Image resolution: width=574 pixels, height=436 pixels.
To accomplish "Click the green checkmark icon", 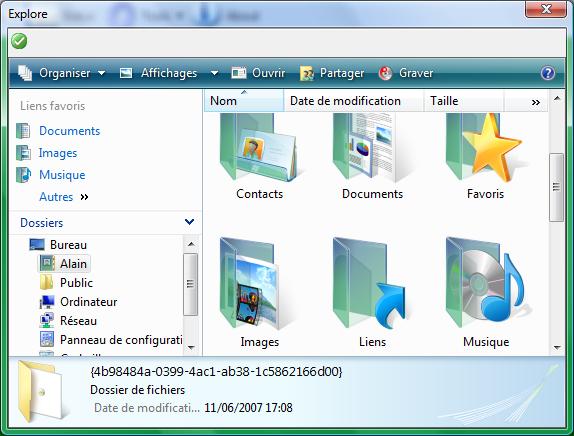I will tap(19, 41).
